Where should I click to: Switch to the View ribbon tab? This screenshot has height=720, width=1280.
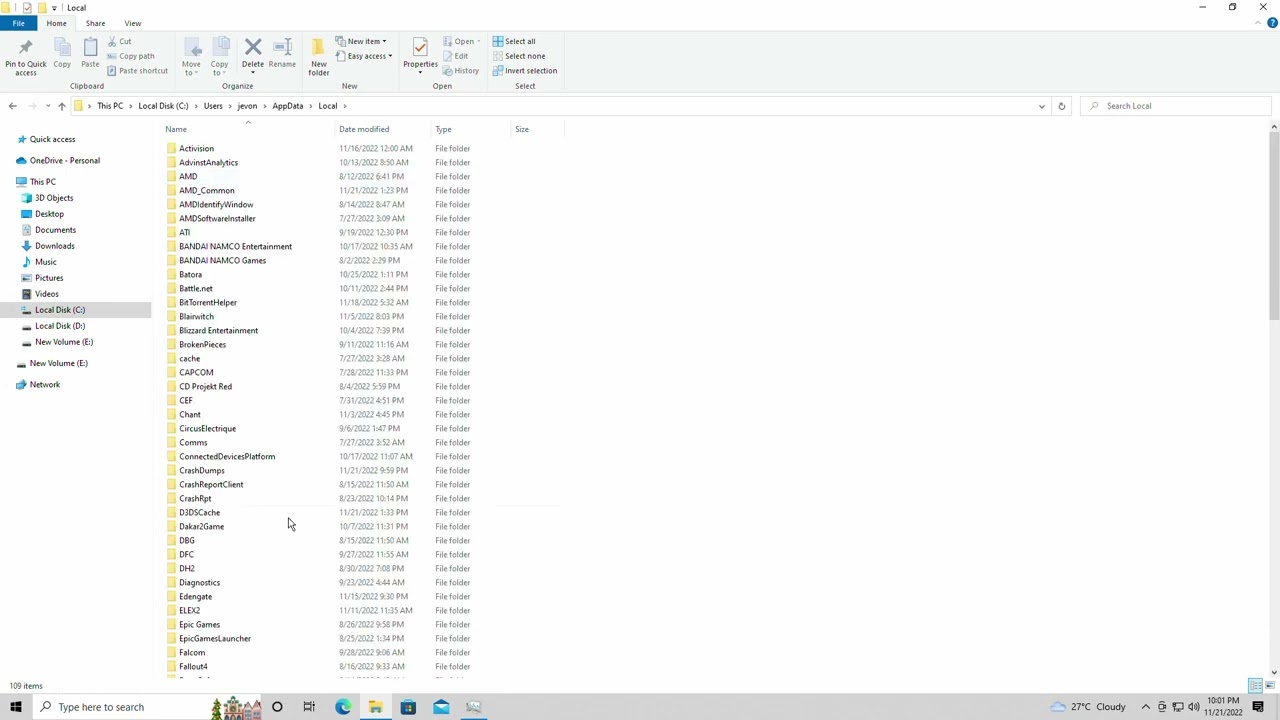132,23
